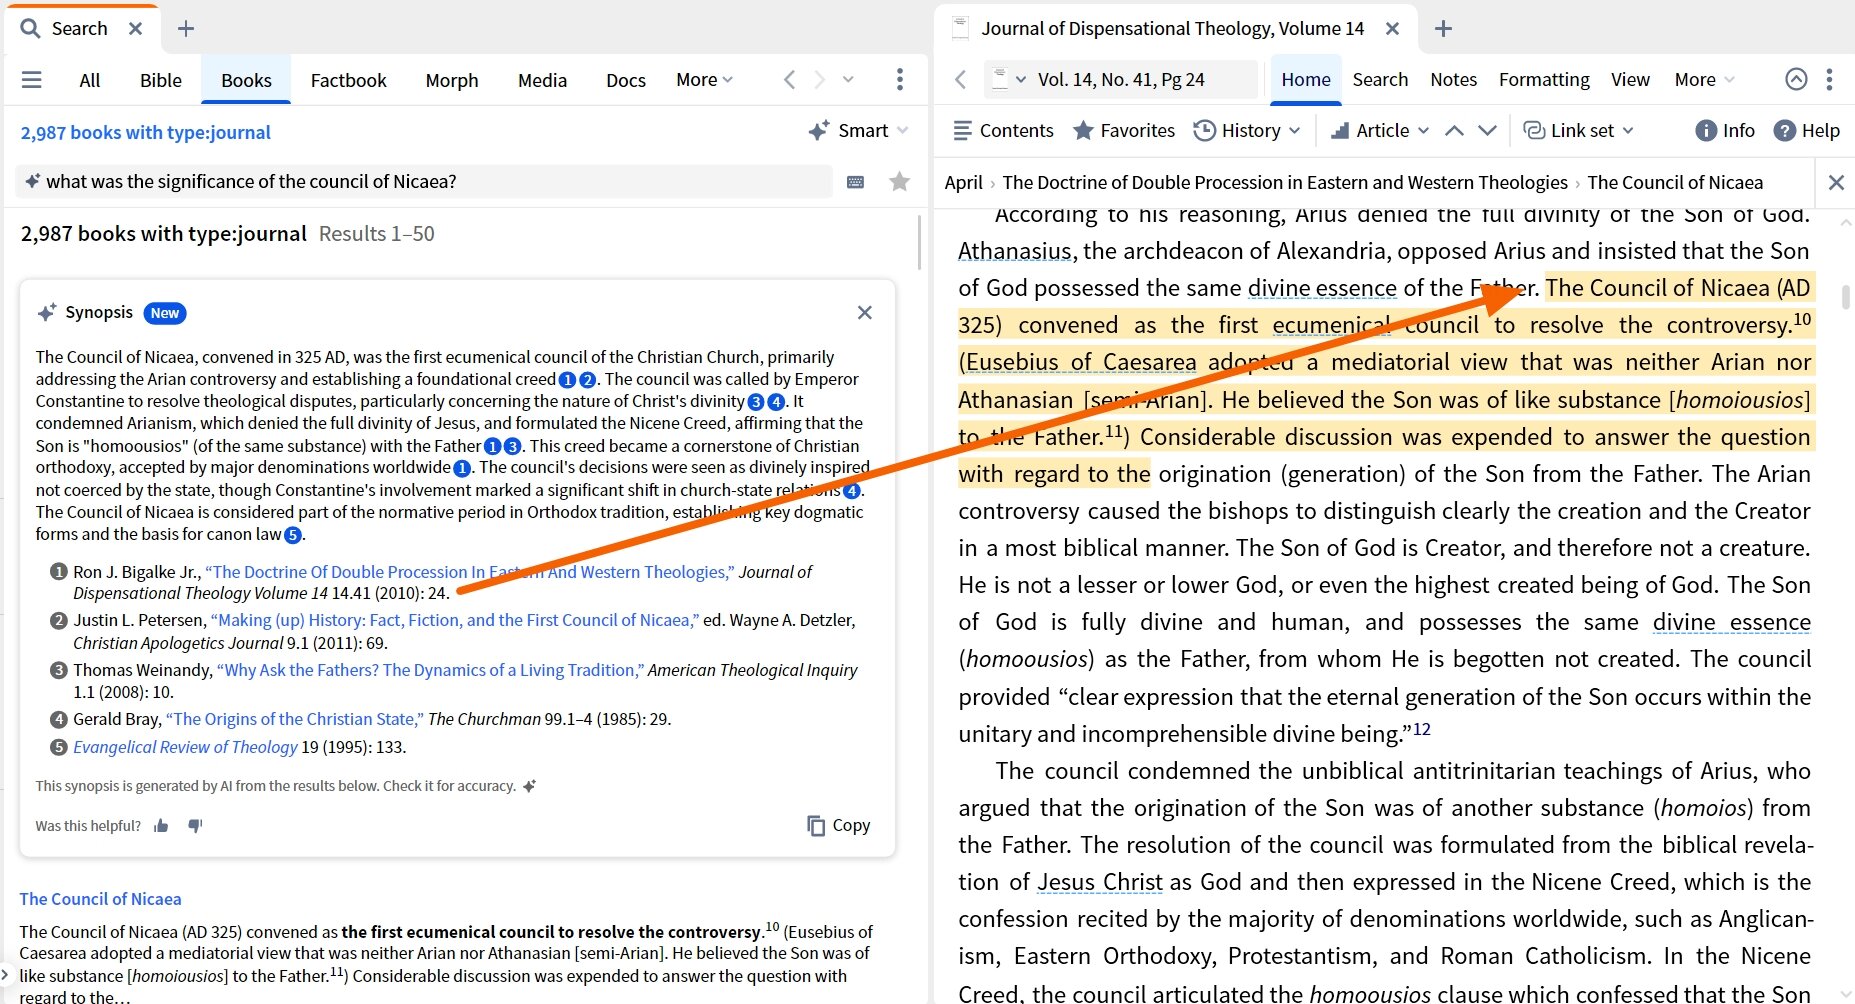
Task: Open footnote 12 in the article
Action: pos(1421,729)
